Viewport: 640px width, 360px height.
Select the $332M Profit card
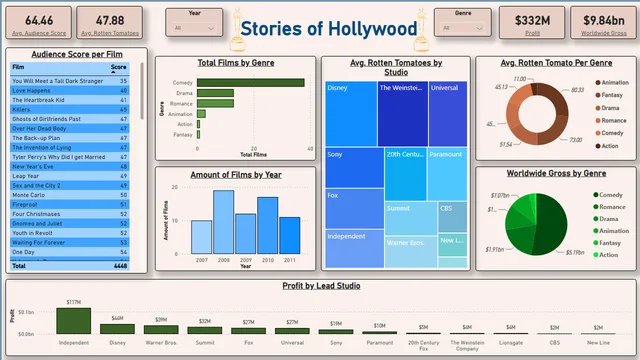(x=532, y=23)
